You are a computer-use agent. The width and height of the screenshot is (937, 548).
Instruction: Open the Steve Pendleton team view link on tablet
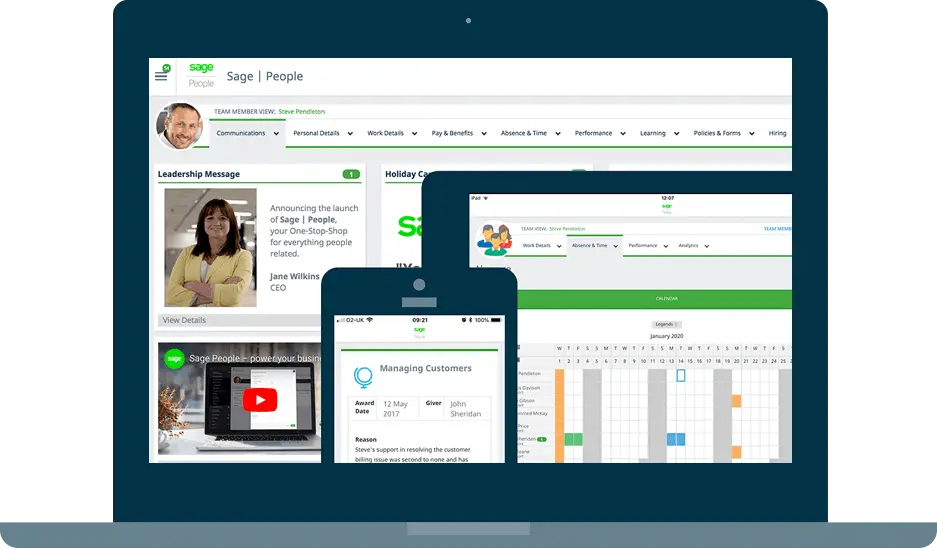click(x=567, y=229)
